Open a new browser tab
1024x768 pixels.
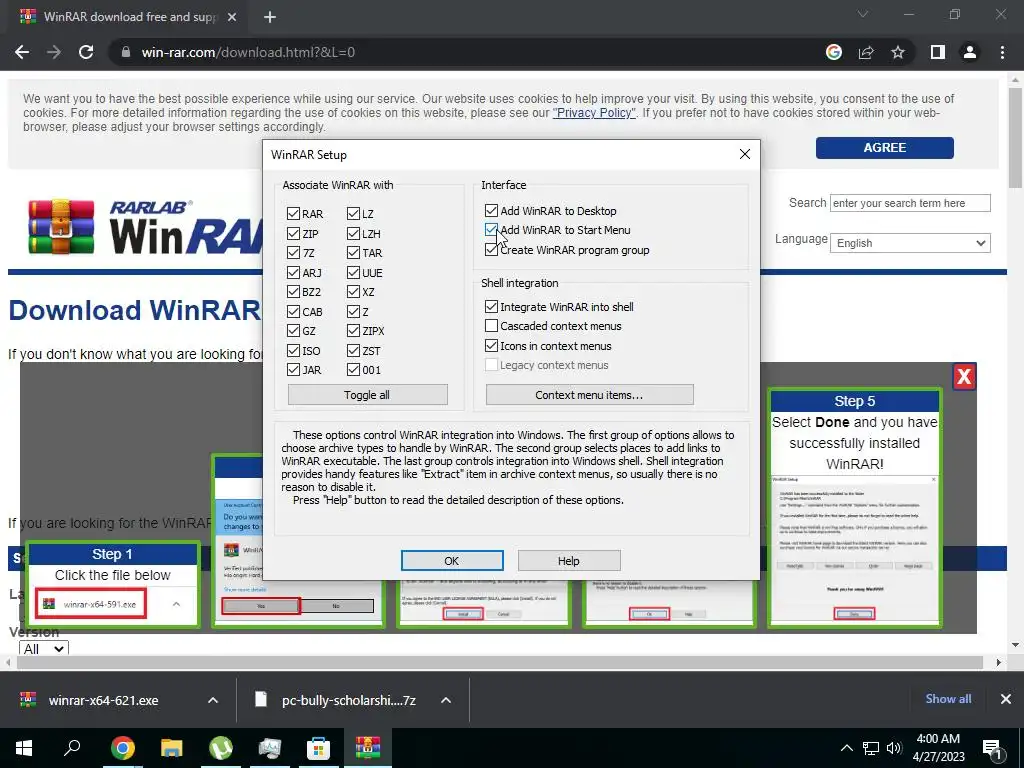270,17
